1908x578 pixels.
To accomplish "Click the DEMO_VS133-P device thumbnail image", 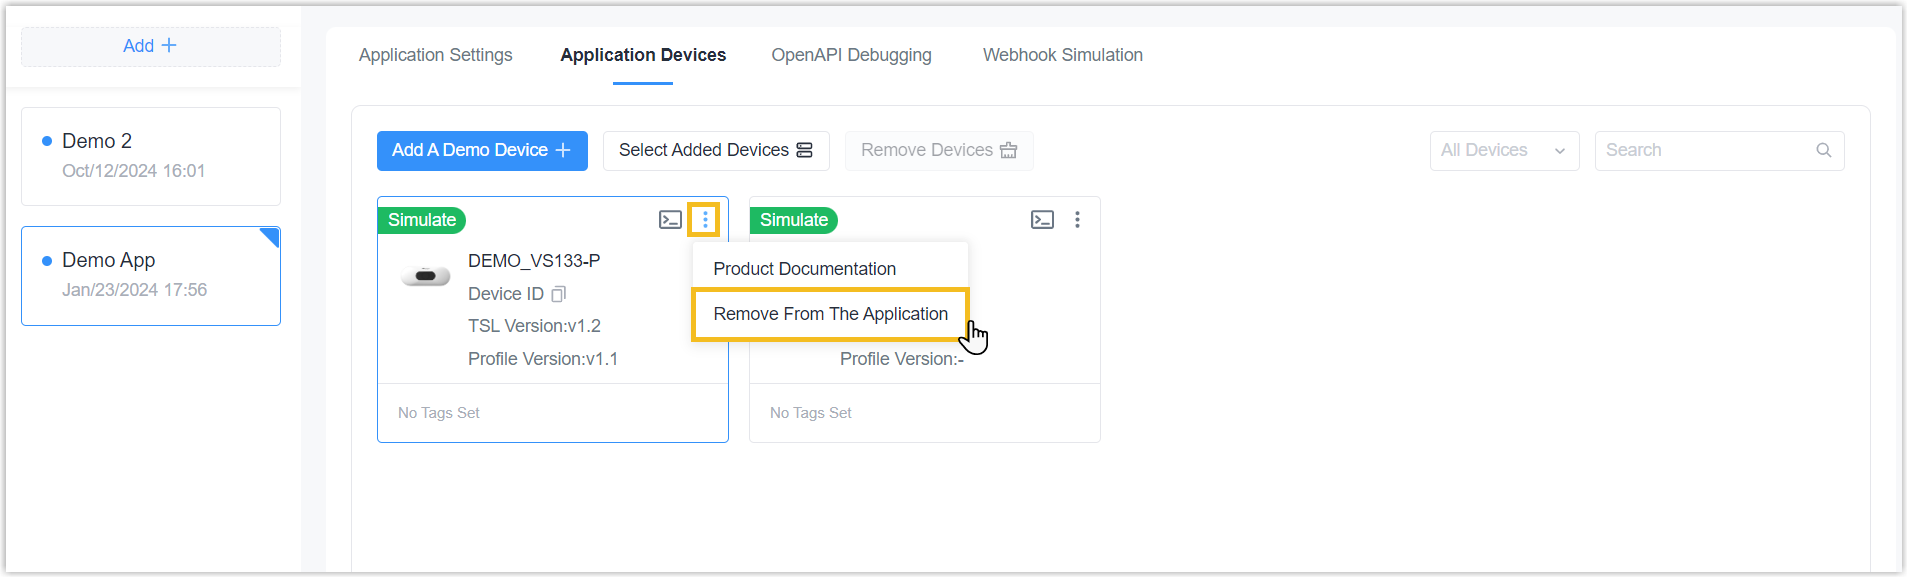I will [426, 276].
